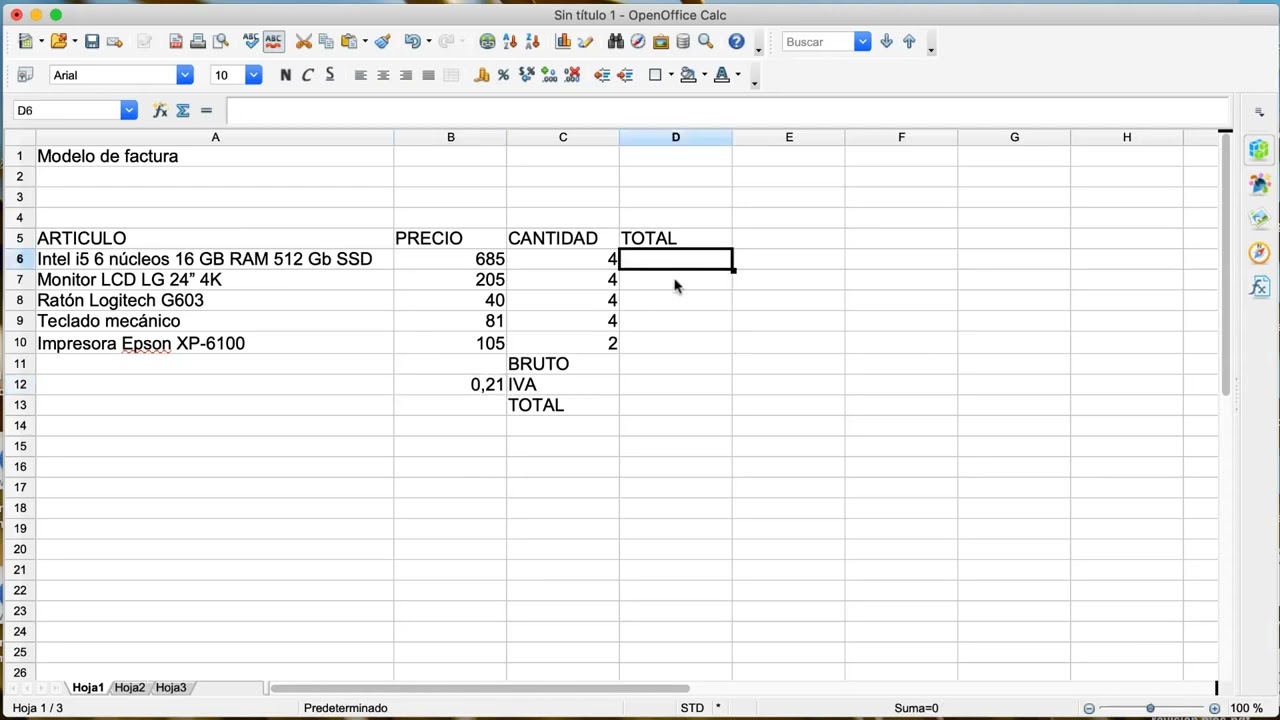Sort descending Z to A
The width and height of the screenshot is (1280, 720).
pos(532,42)
